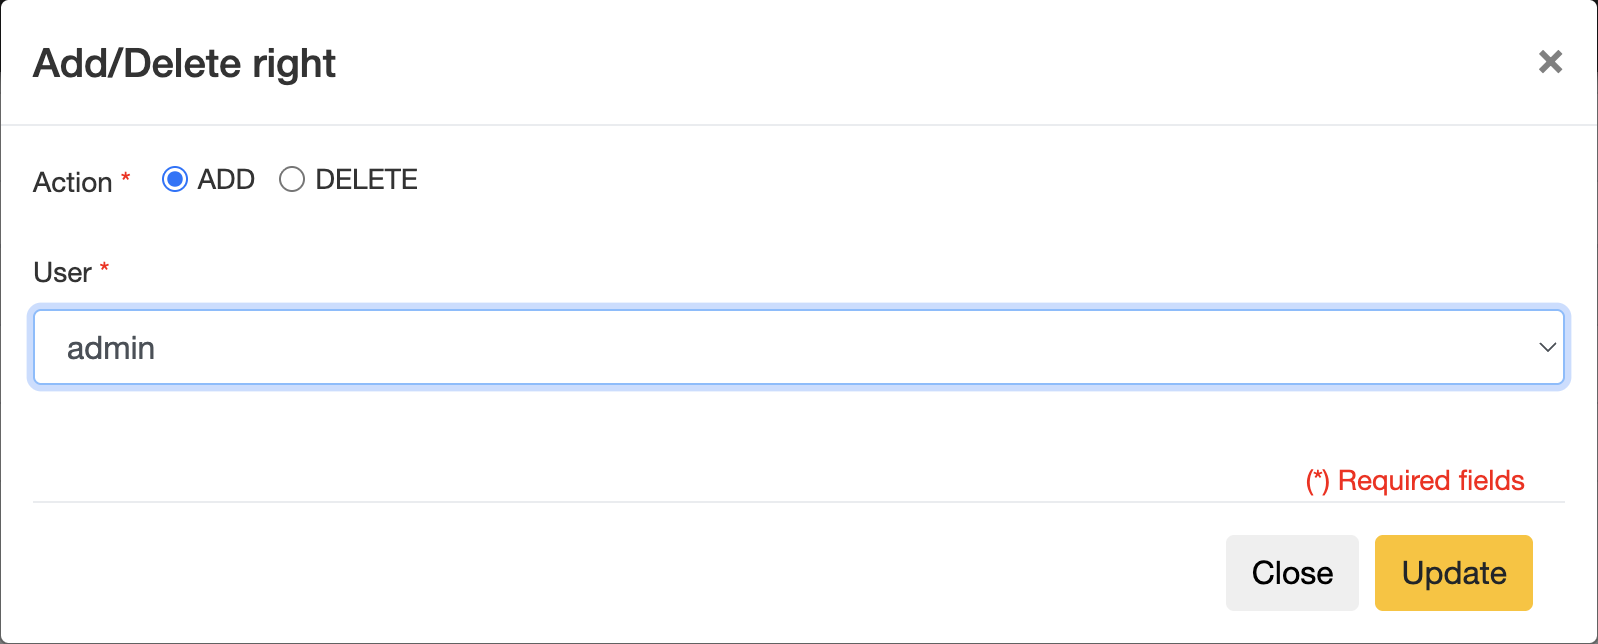Click the 'Add/Delete right' dialog title
This screenshot has height=644, width=1598.
184,63
